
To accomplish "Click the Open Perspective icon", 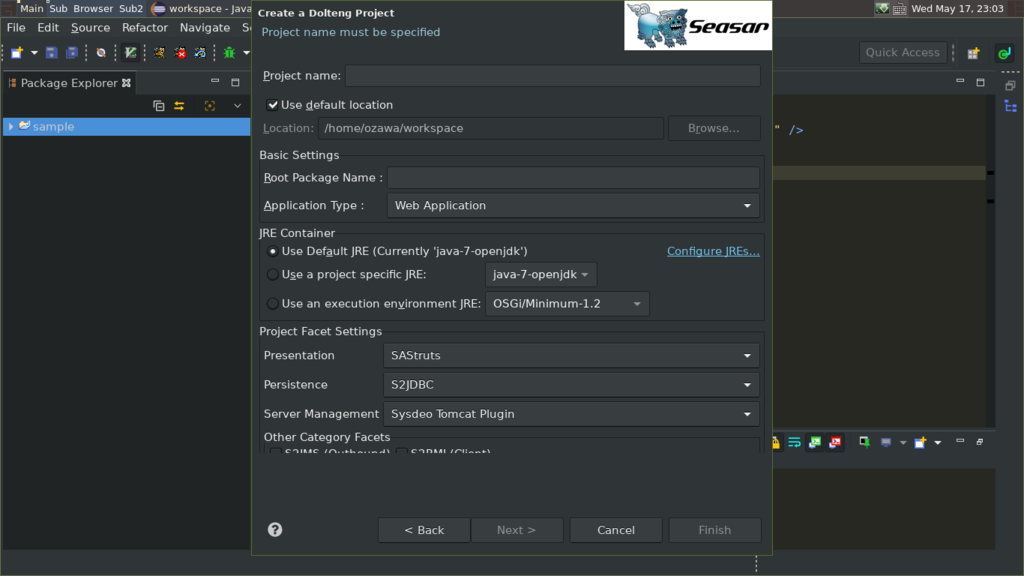I will click(974, 53).
